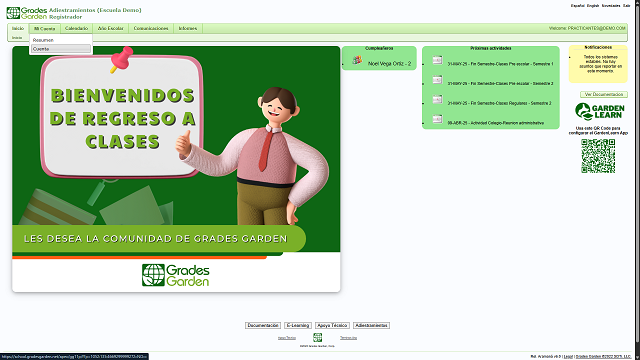Click the footer link right of the small logo
The image size is (640, 360).
[x=349, y=338]
